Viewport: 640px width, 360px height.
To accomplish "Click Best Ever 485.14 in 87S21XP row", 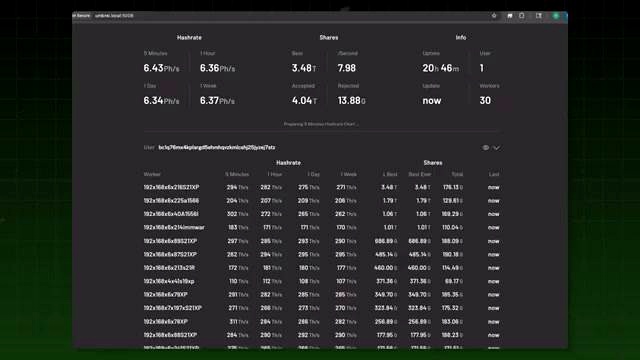I will tap(420, 254).
